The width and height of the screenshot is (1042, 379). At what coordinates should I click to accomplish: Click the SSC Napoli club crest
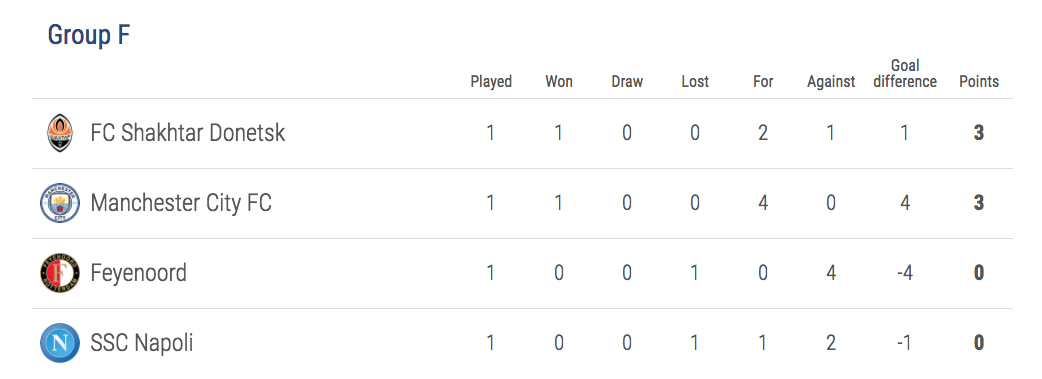(x=60, y=343)
